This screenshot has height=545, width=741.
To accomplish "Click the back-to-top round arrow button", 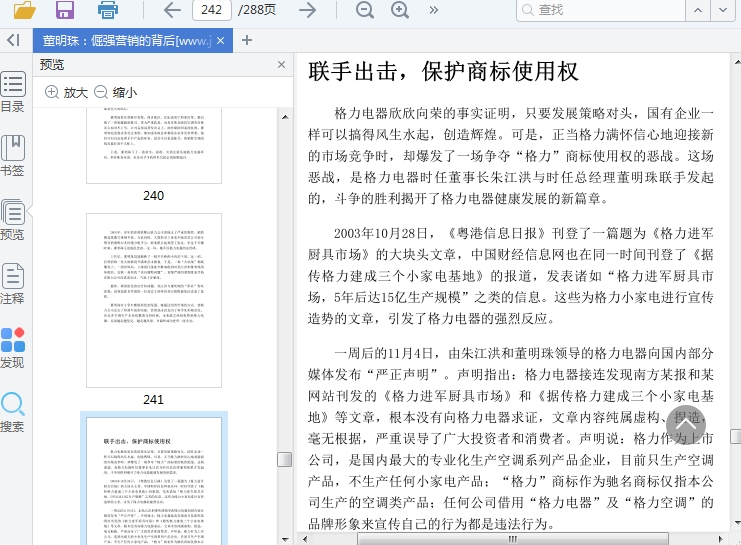I will pos(686,424).
